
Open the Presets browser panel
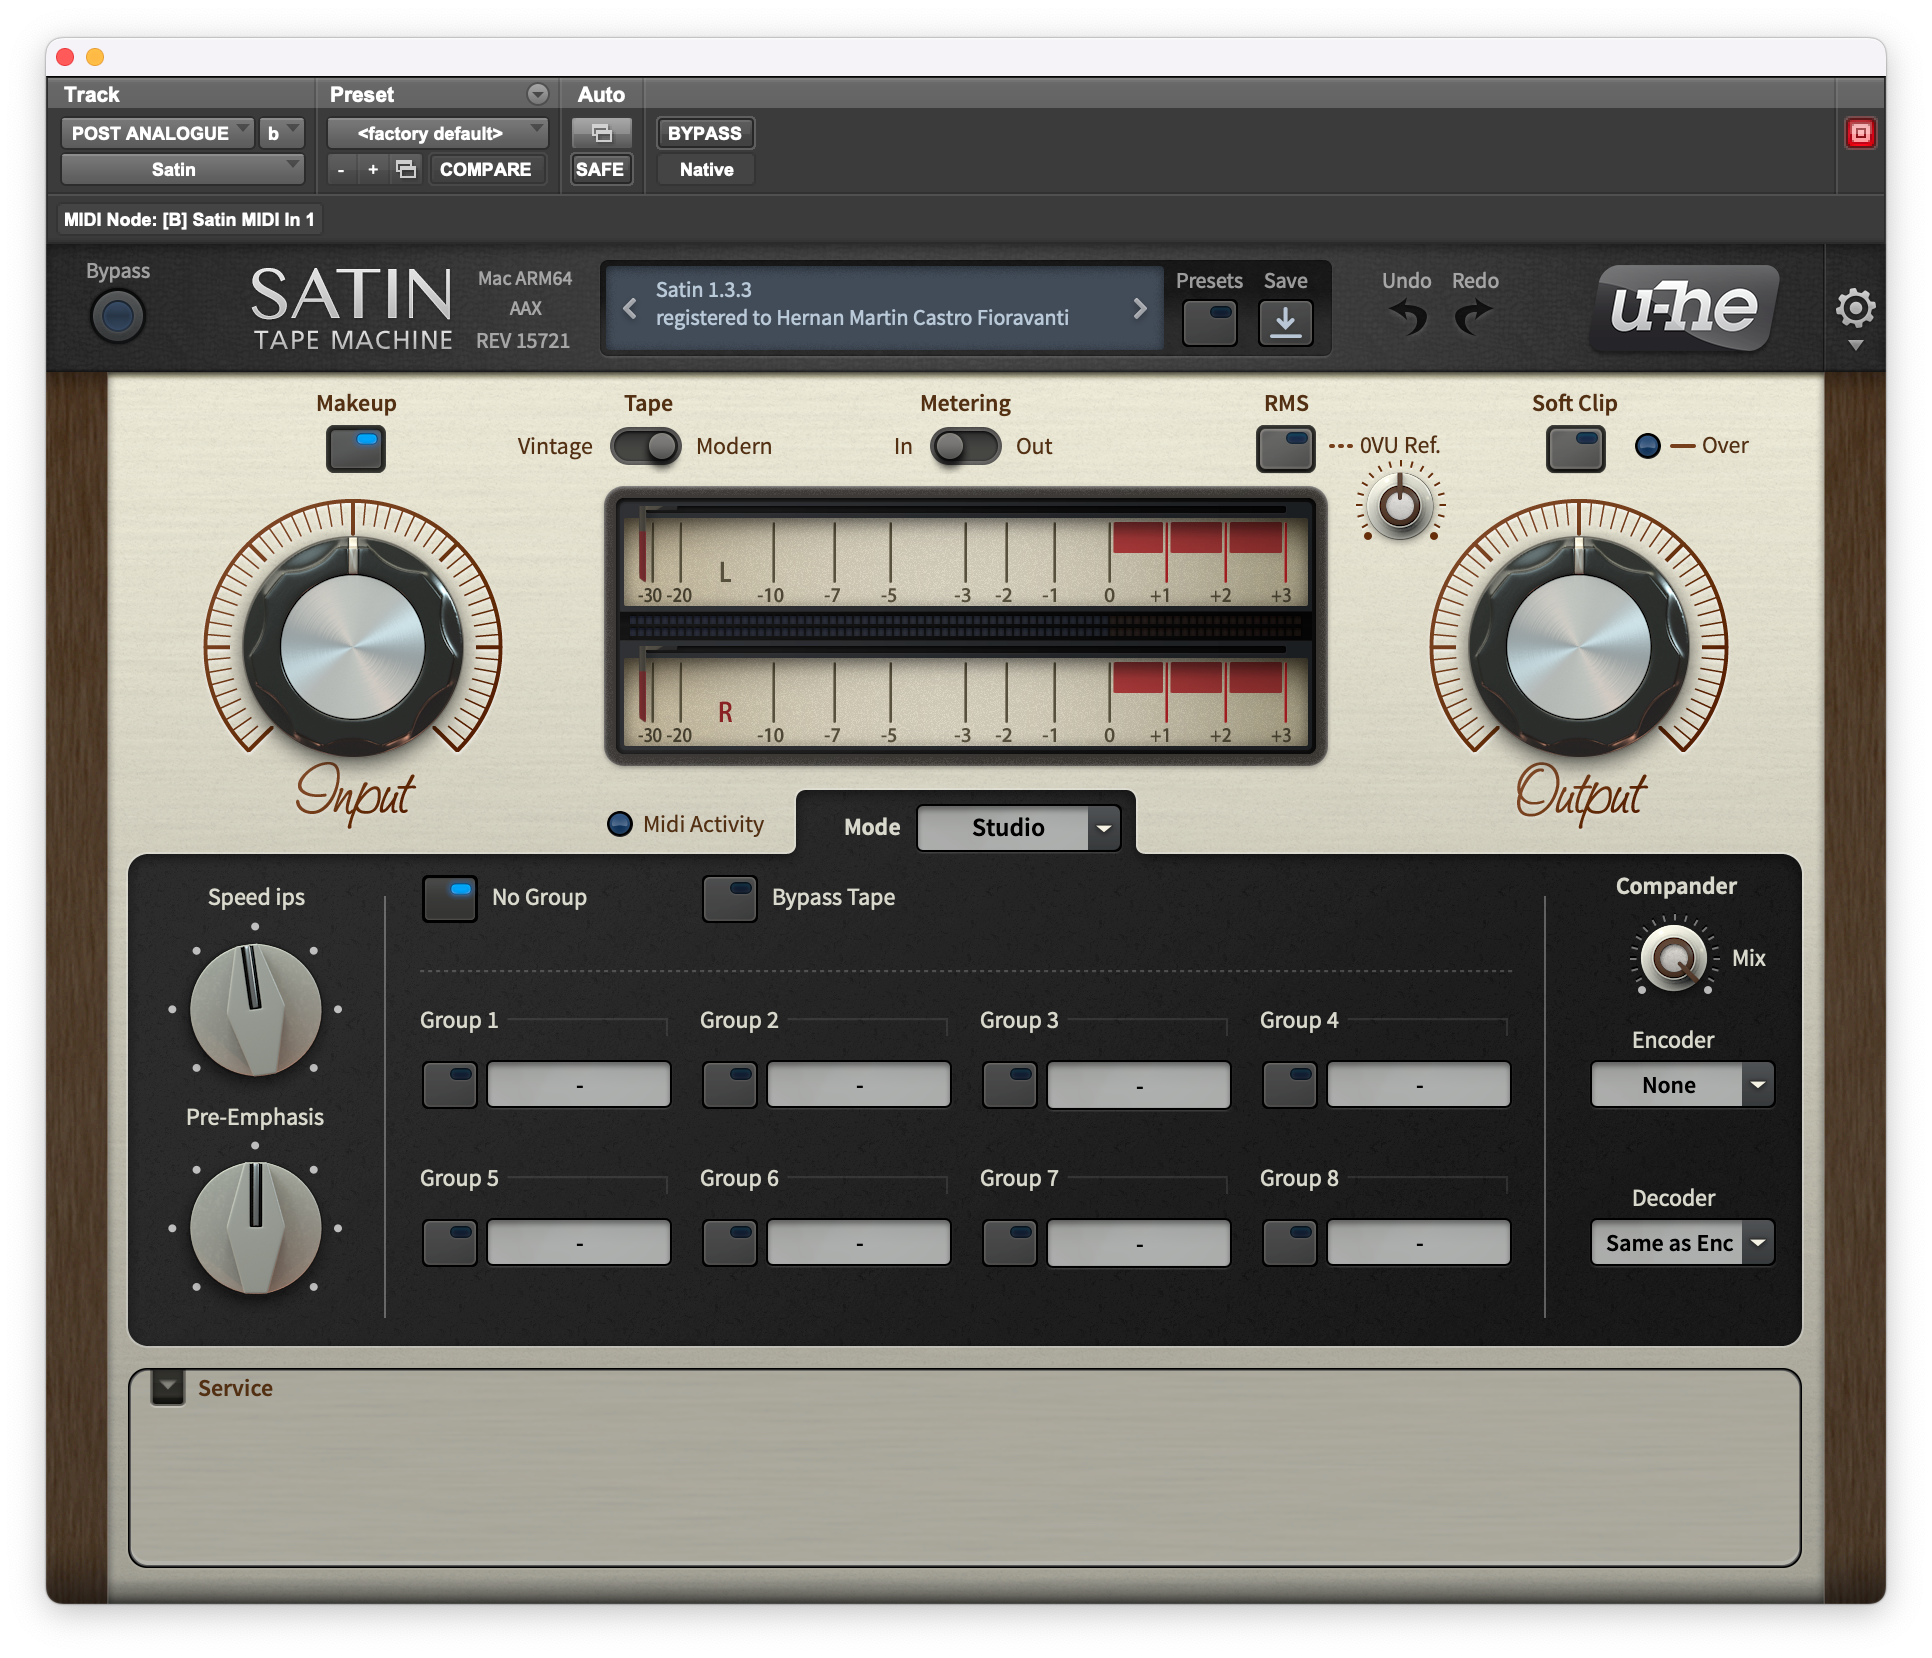tap(1209, 322)
